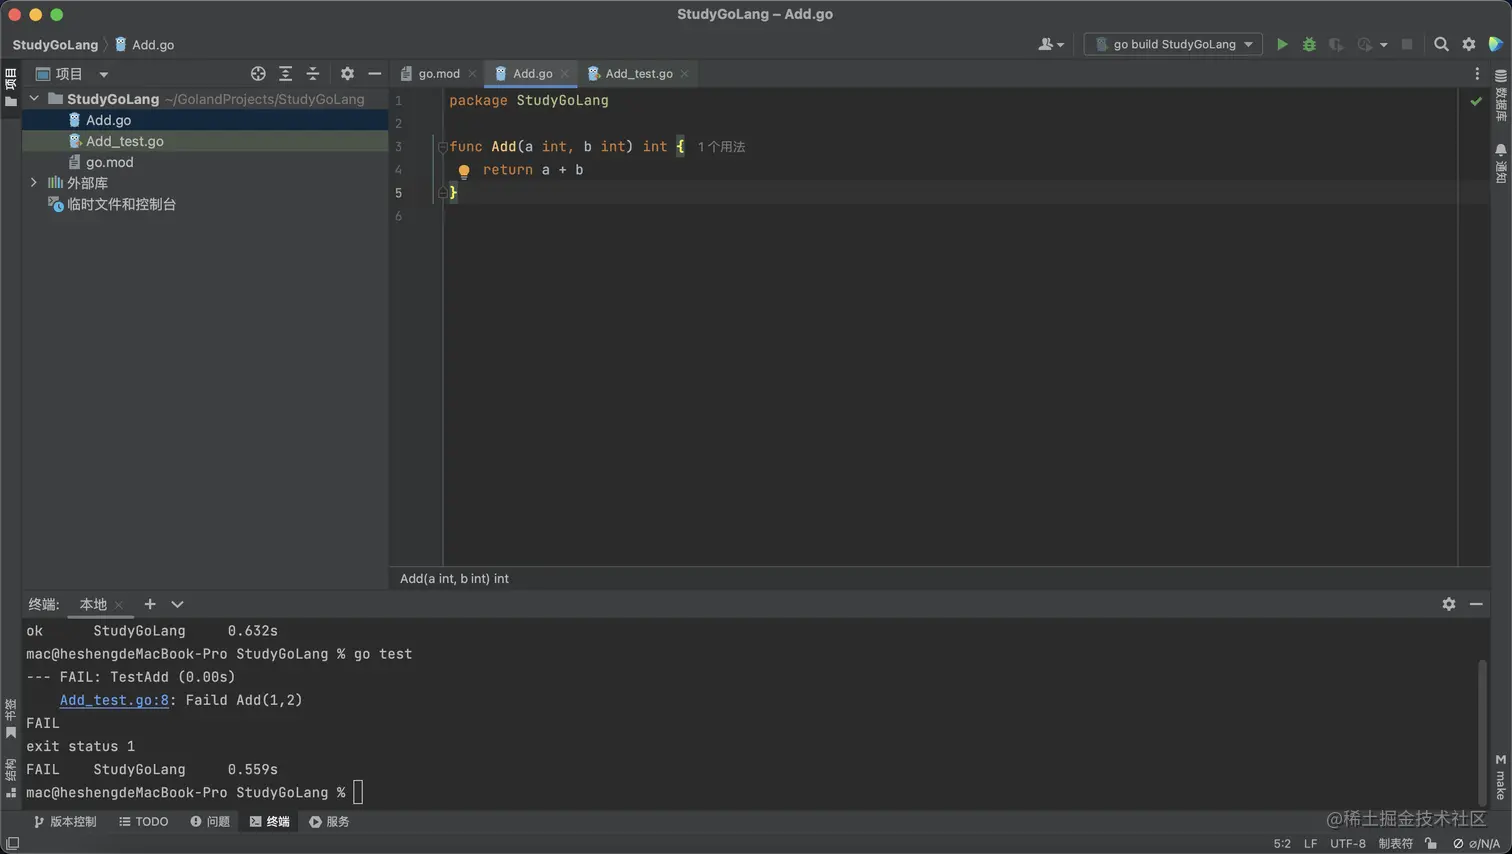Close the Add_test.go tab

[685, 74]
